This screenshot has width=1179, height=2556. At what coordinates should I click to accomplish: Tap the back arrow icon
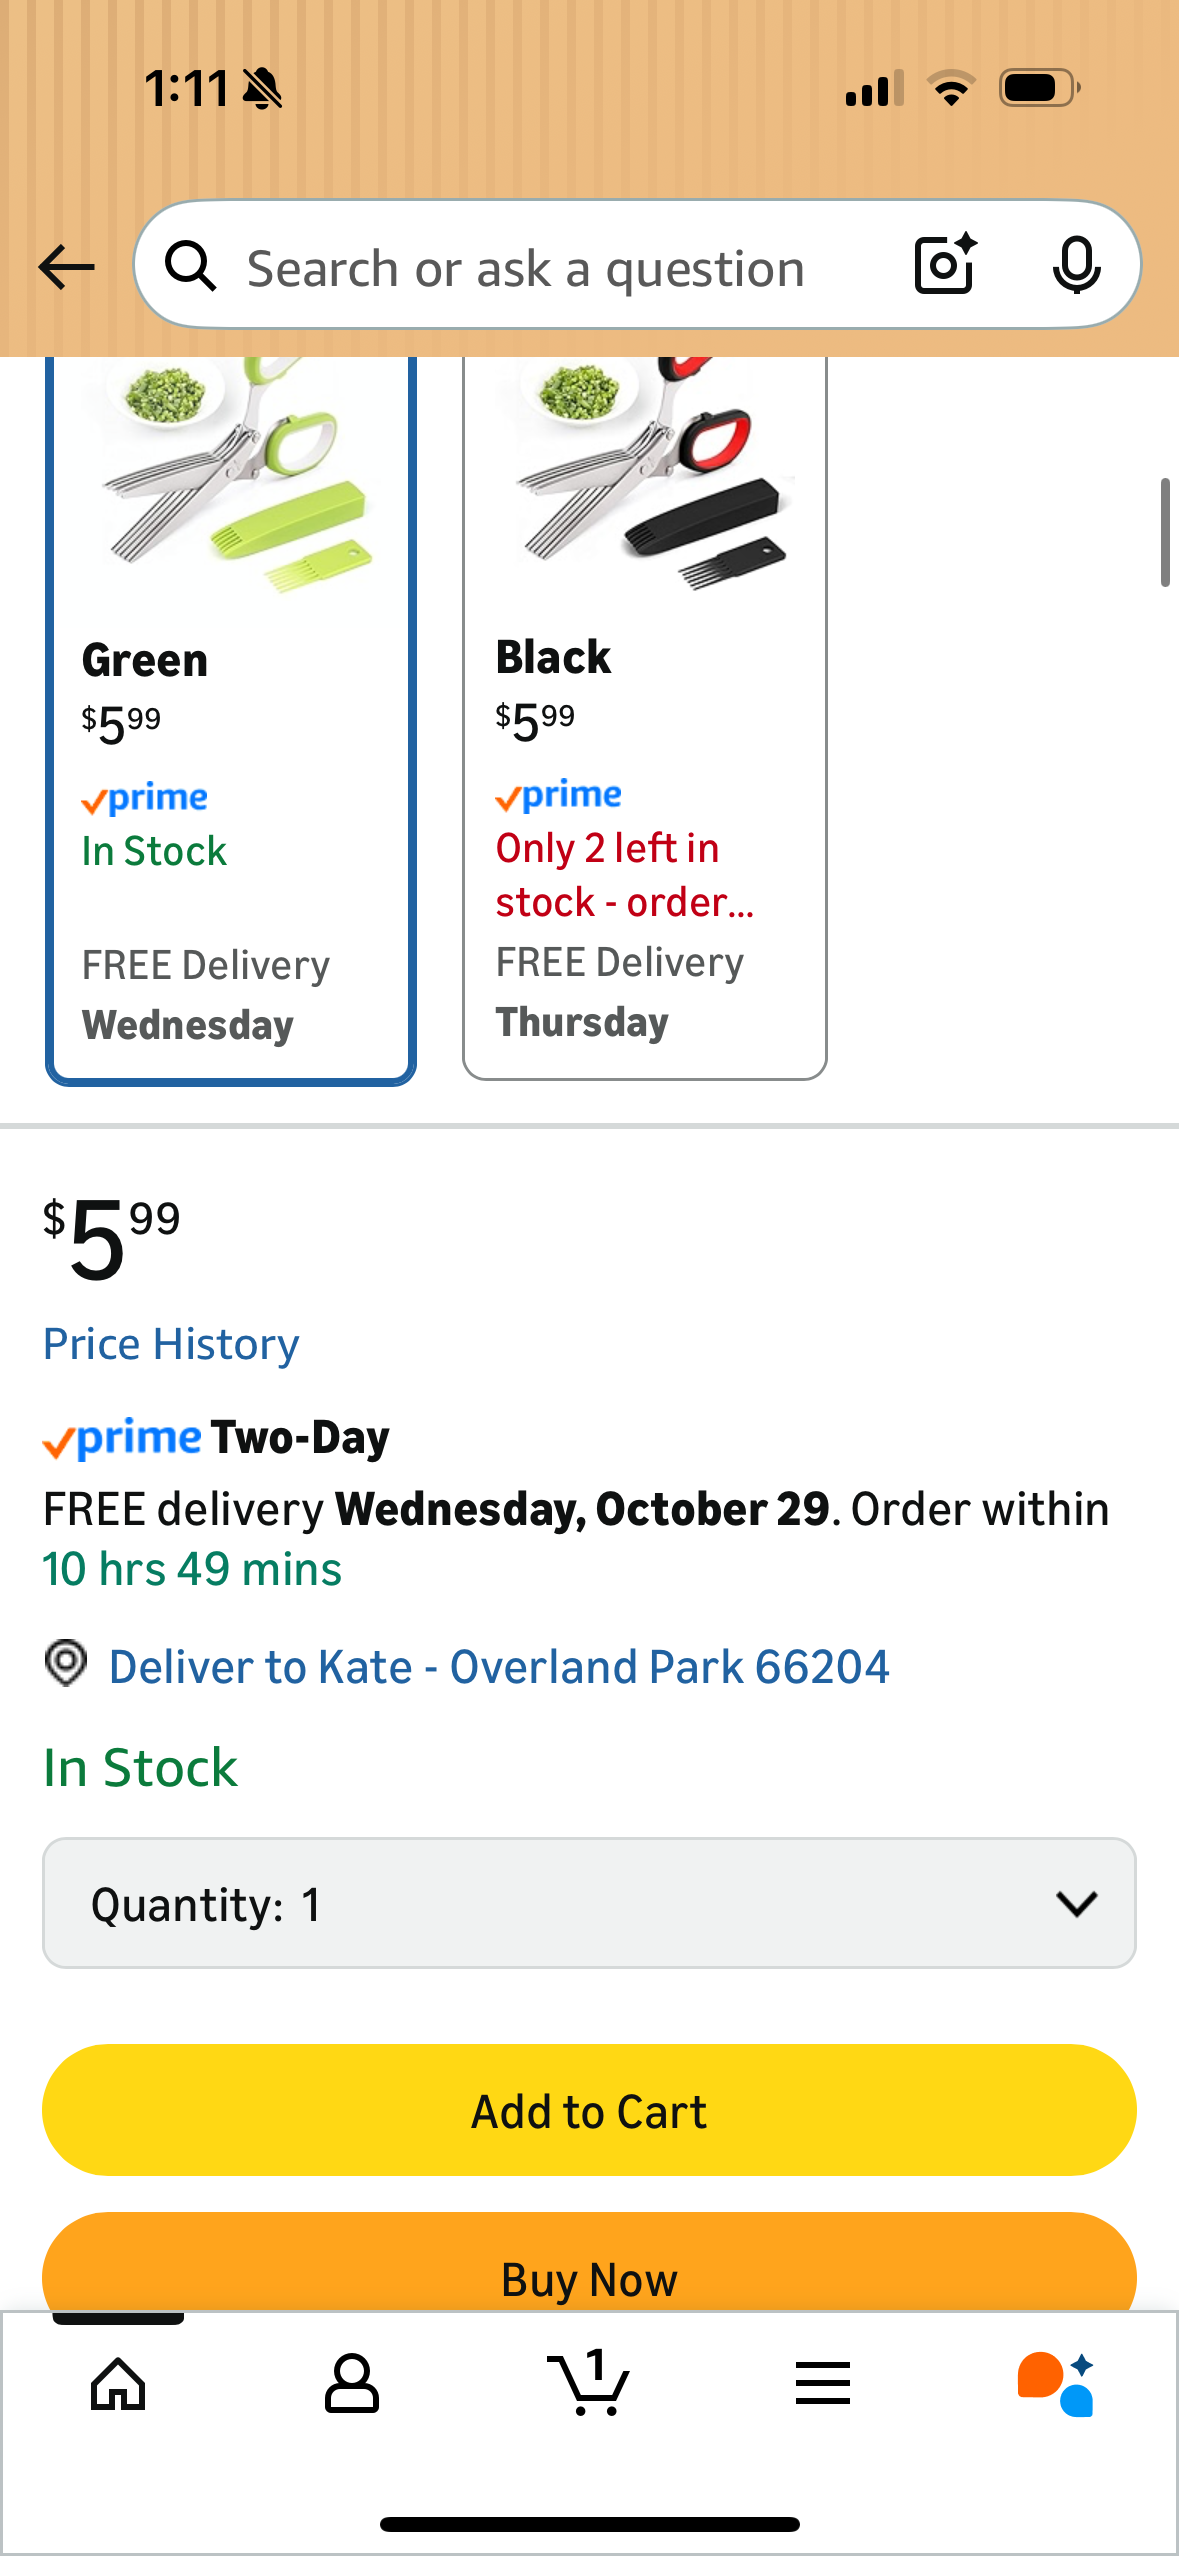[x=66, y=267]
